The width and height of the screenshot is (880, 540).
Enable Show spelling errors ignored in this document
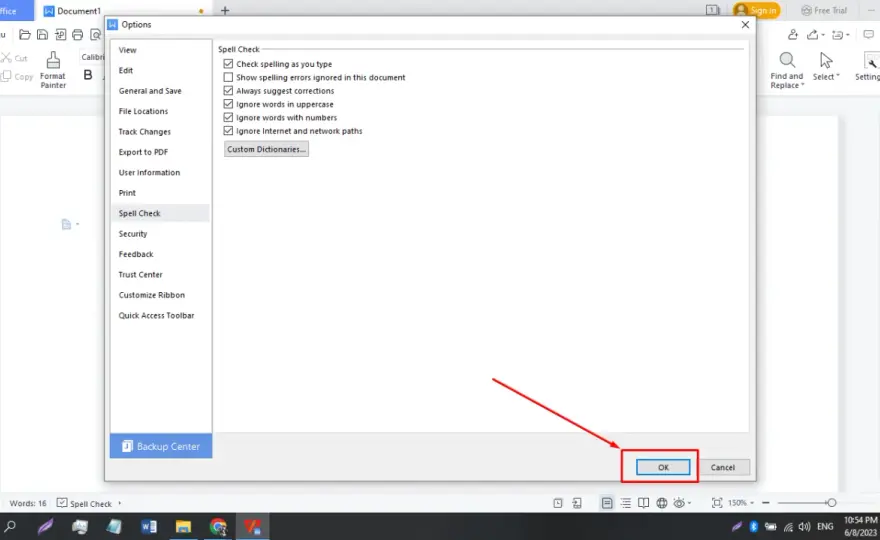[228, 77]
